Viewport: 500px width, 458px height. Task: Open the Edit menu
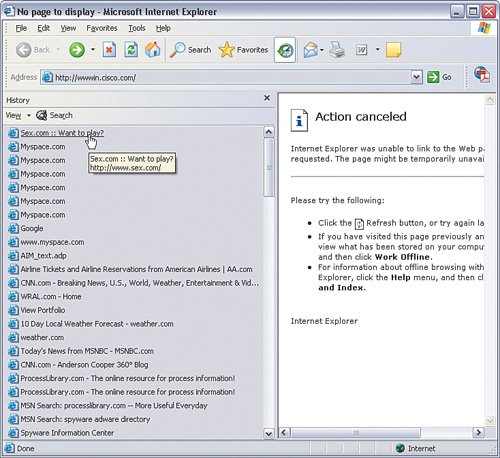tap(44, 28)
